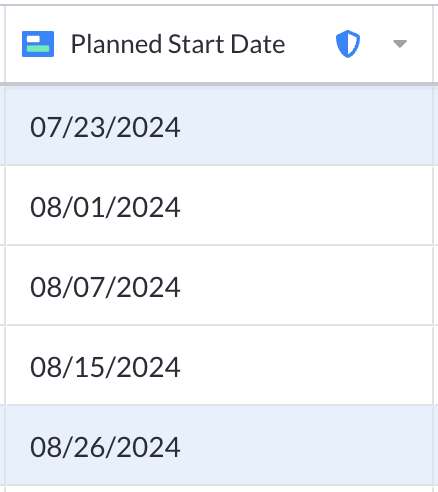Open the Planned Start Date column dropdown arrow

click(400, 44)
